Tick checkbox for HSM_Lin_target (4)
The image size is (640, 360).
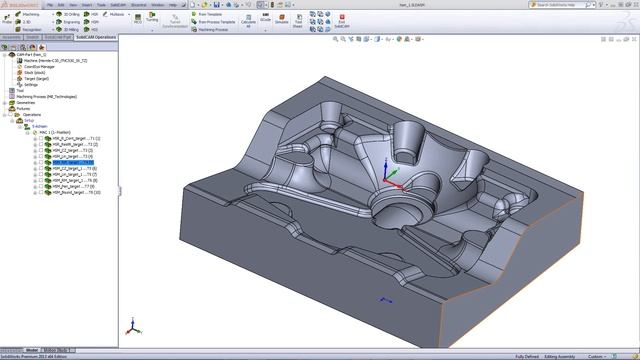point(41,156)
